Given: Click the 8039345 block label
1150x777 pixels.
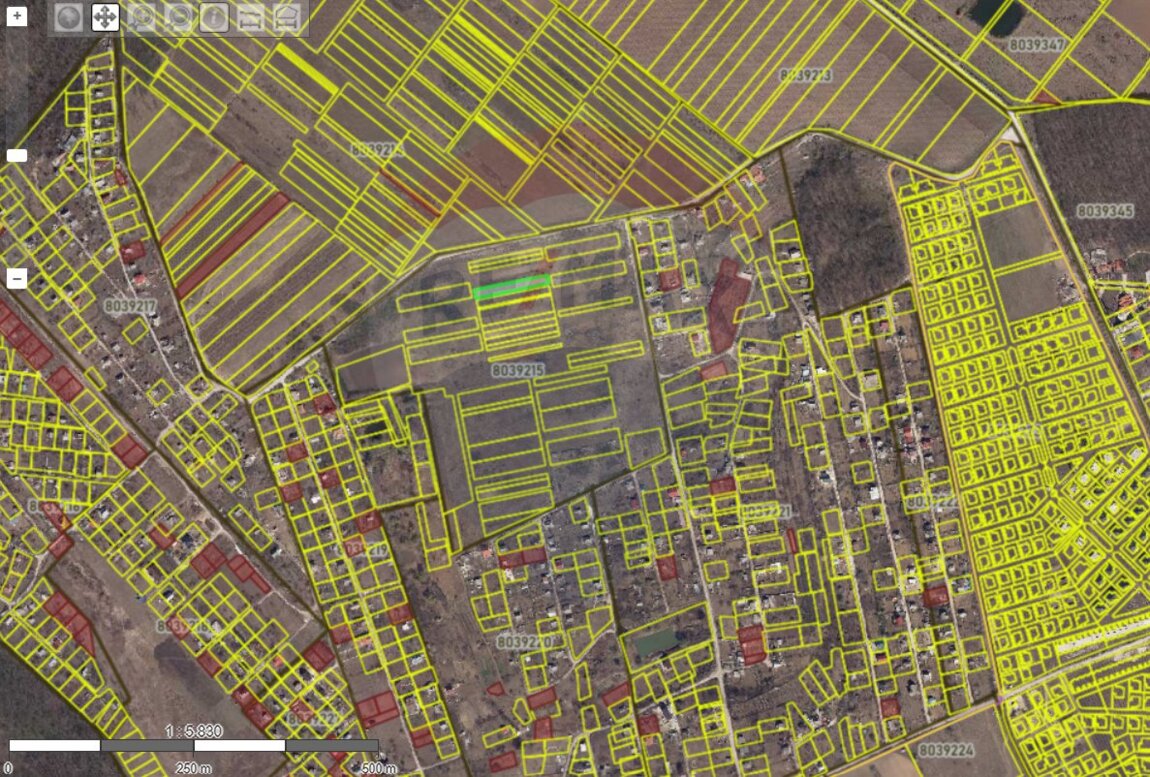Looking at the screenshot, I should click(1105, 211).
